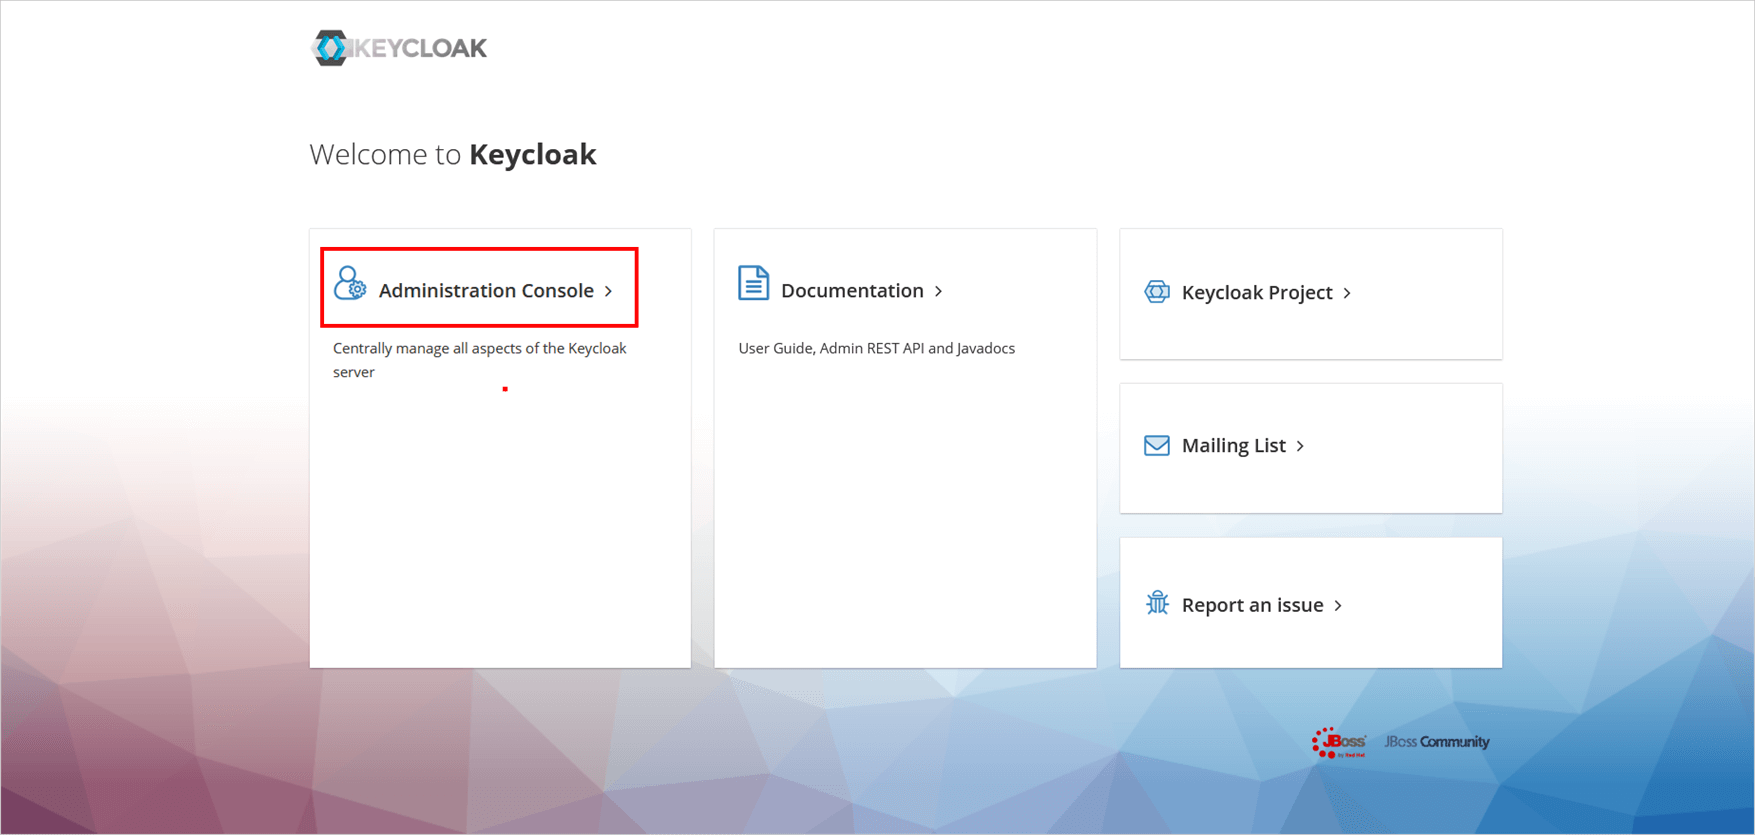
Task: Expand the chevron next to Administration Console
Action: click(610, 291)
